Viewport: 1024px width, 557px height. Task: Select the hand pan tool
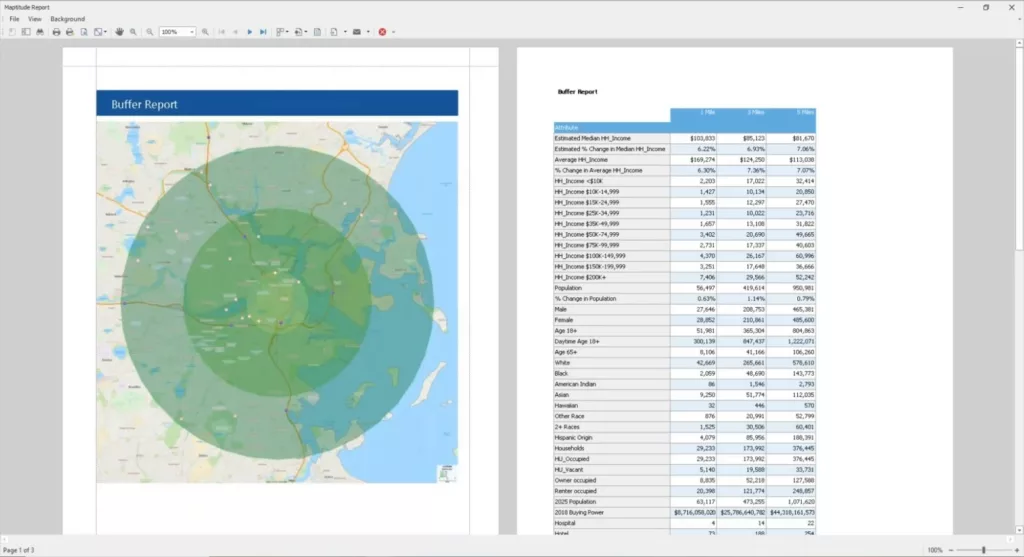click(120, 32)
